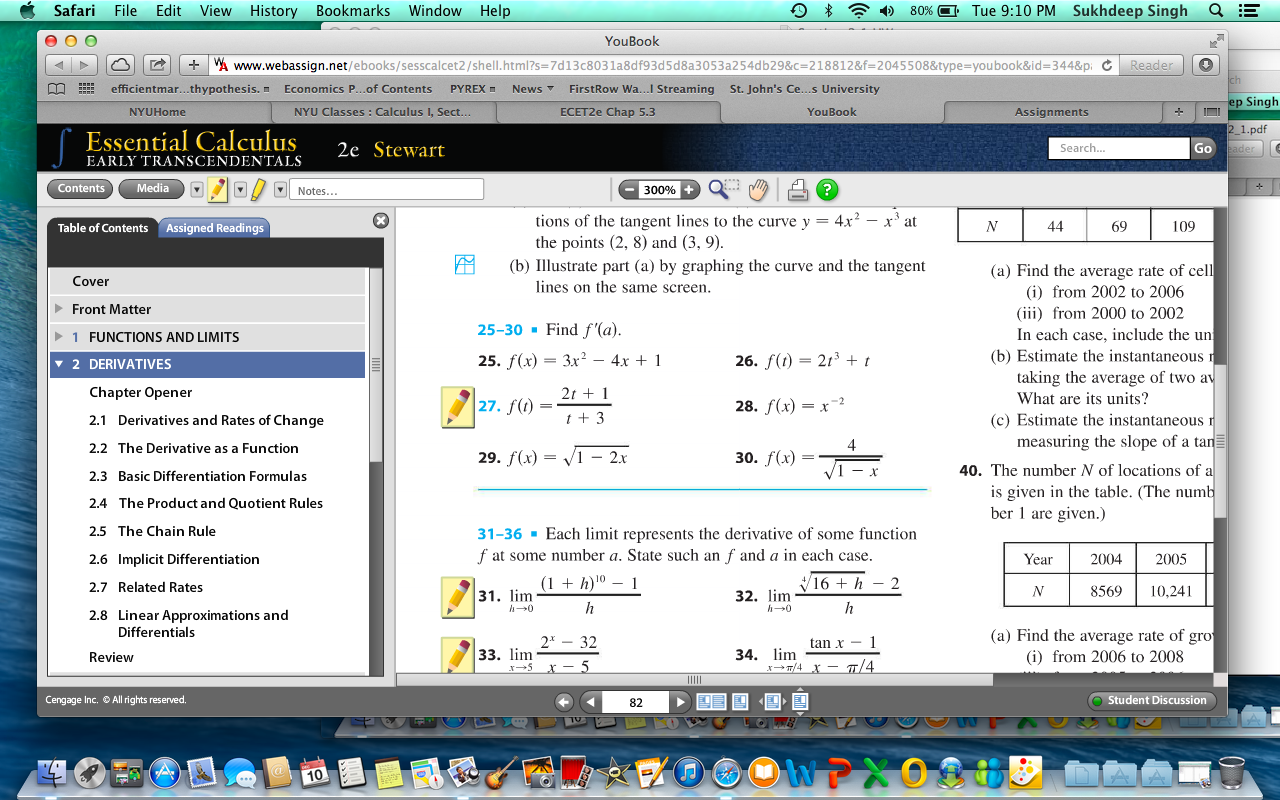Open the Chapter Opener entry

tap(141, 392)
